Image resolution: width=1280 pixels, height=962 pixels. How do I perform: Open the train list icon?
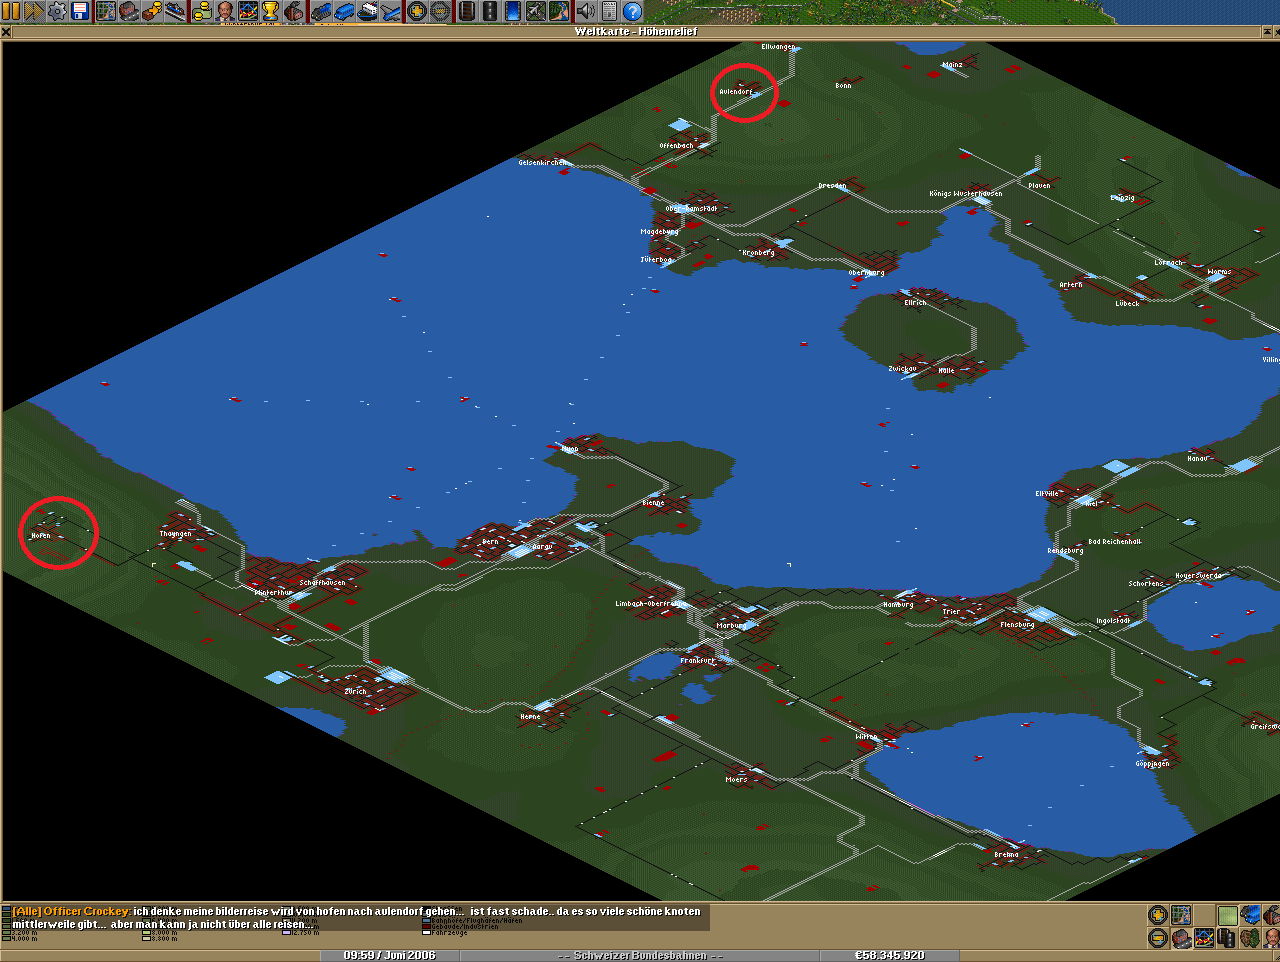coord(321,11)
